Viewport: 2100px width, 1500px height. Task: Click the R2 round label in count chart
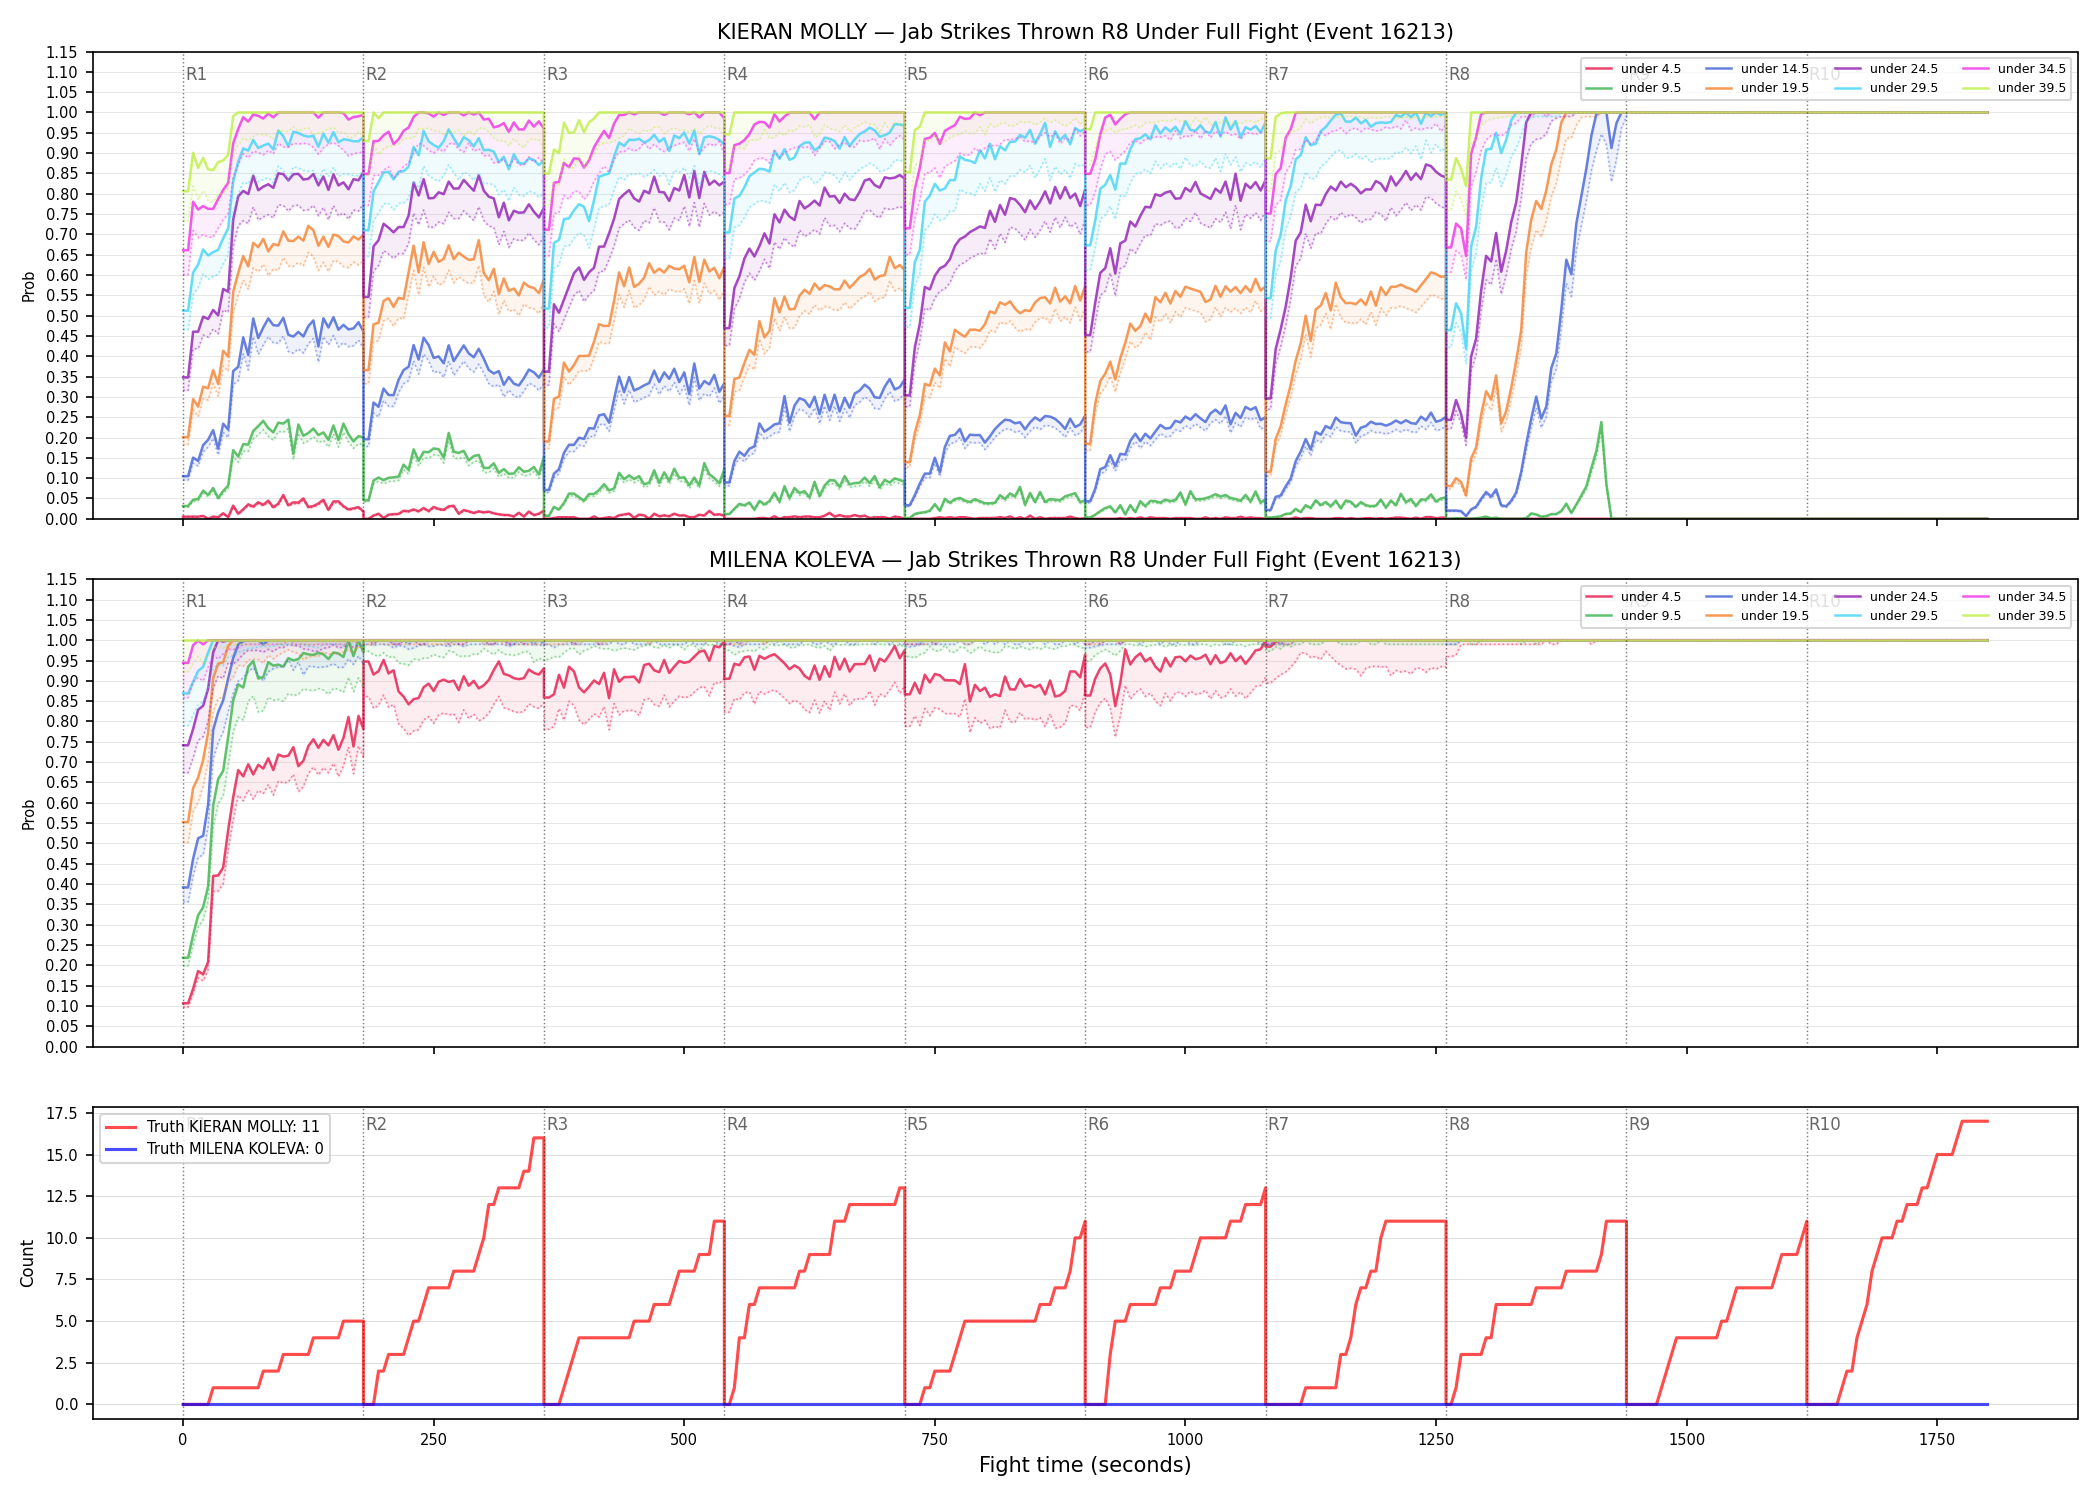click(376, 1124)
